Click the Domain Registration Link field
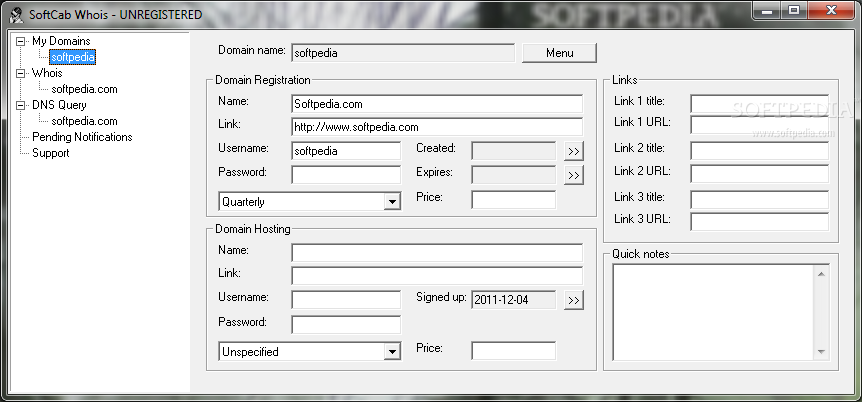The width and height of the screenshot is (862, 402). [436, 127]
